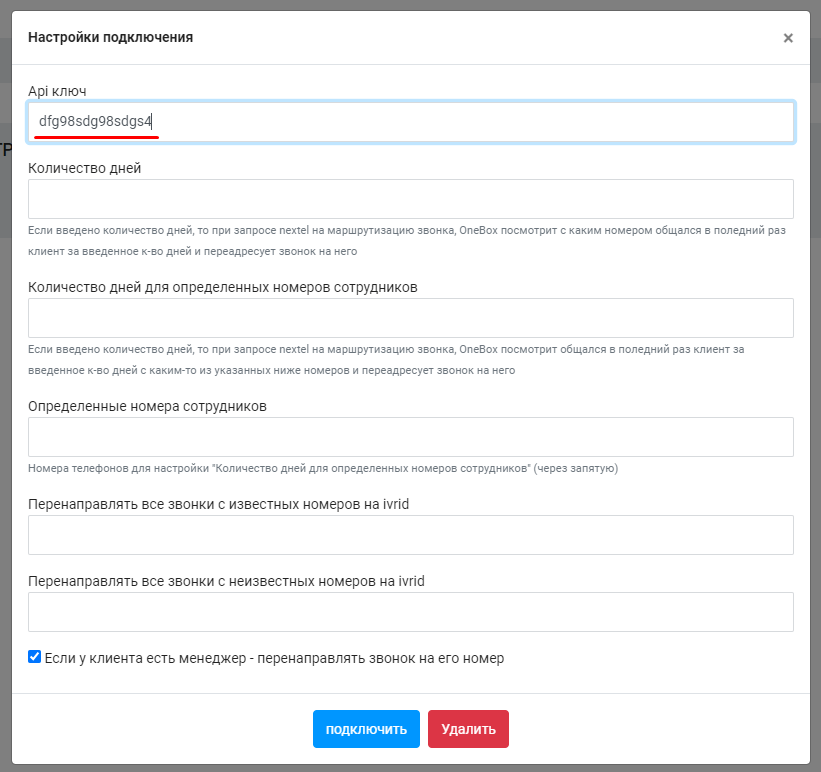
Task: Focus the Количество дней input field
Action: (411, 199)
